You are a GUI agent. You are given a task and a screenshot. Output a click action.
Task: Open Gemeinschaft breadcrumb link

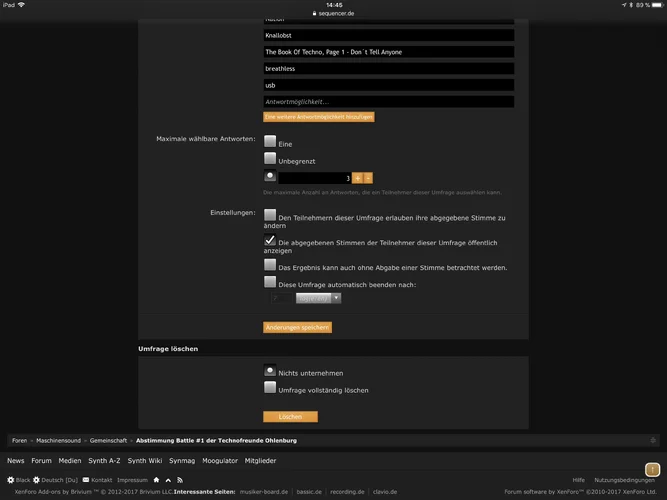click(108, 440)
